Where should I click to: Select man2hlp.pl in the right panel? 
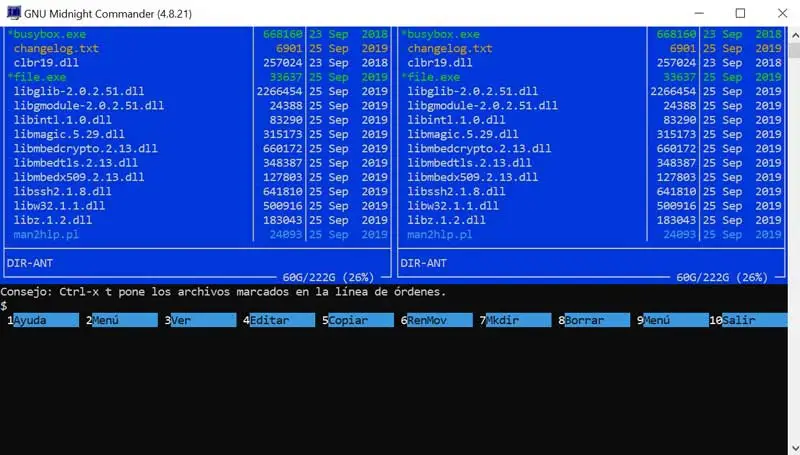440,234
